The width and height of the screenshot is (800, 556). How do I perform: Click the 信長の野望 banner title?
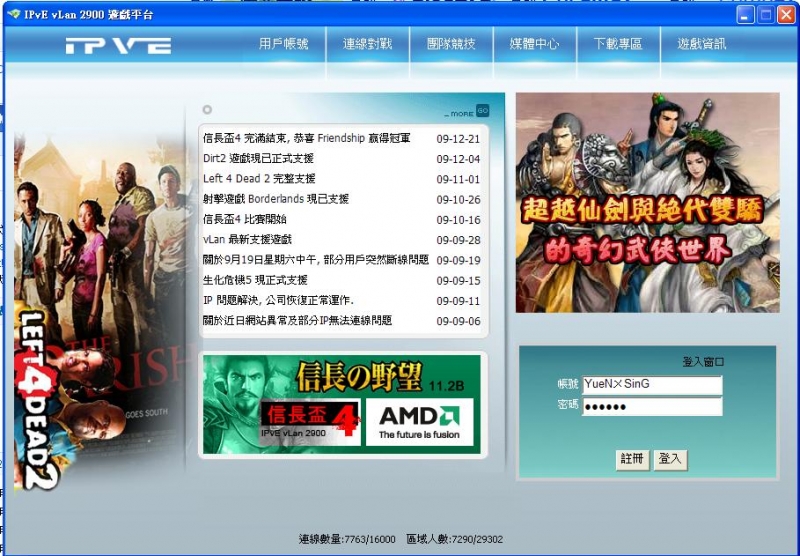click(359, 377)
